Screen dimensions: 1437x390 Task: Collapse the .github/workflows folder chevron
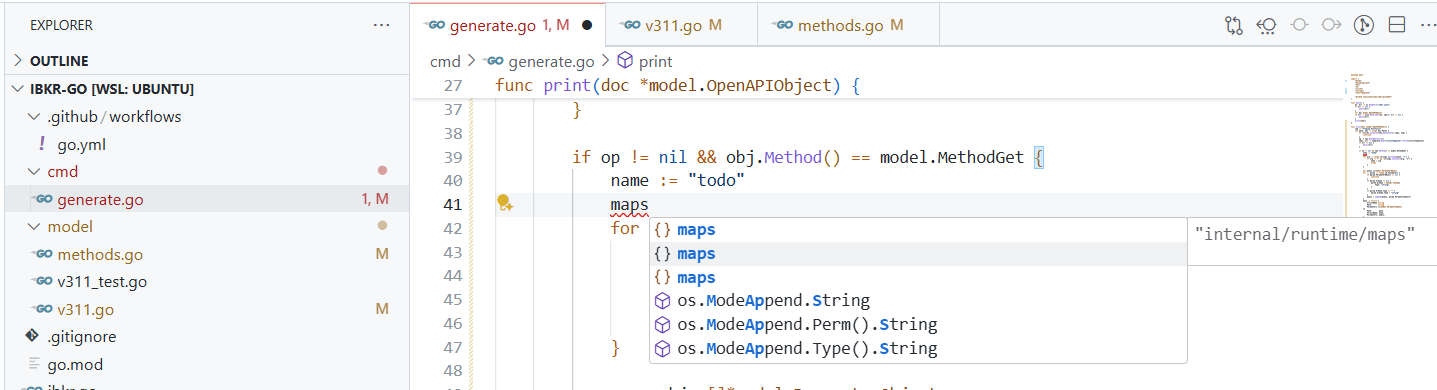pos(34,117)
